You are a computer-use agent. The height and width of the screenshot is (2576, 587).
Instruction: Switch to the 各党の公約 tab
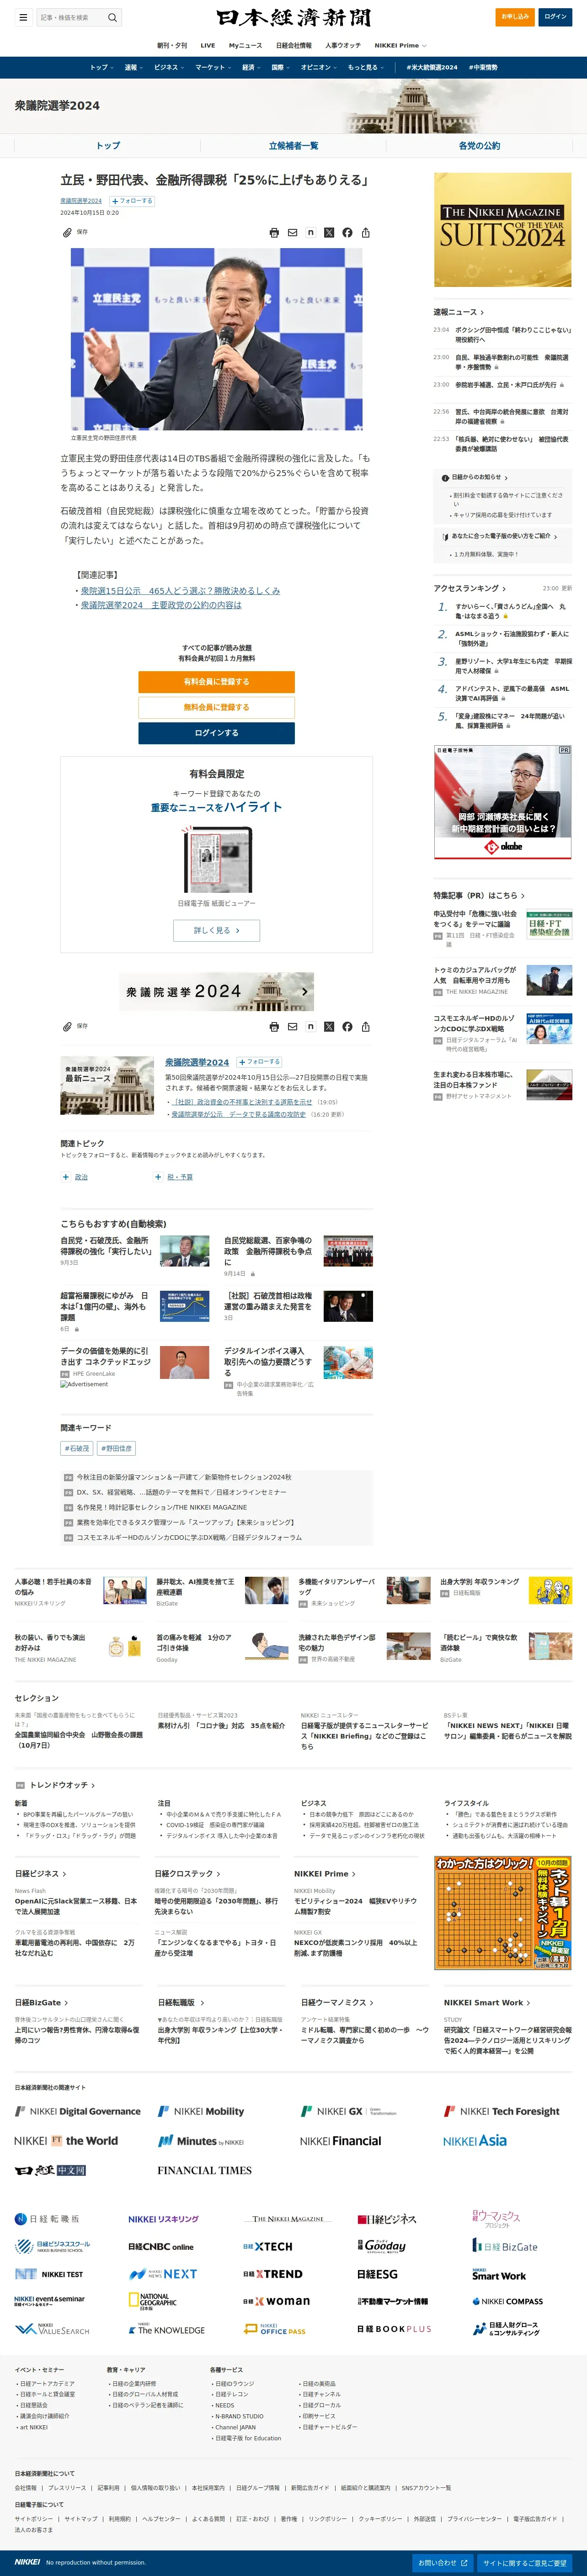point(479,146)
